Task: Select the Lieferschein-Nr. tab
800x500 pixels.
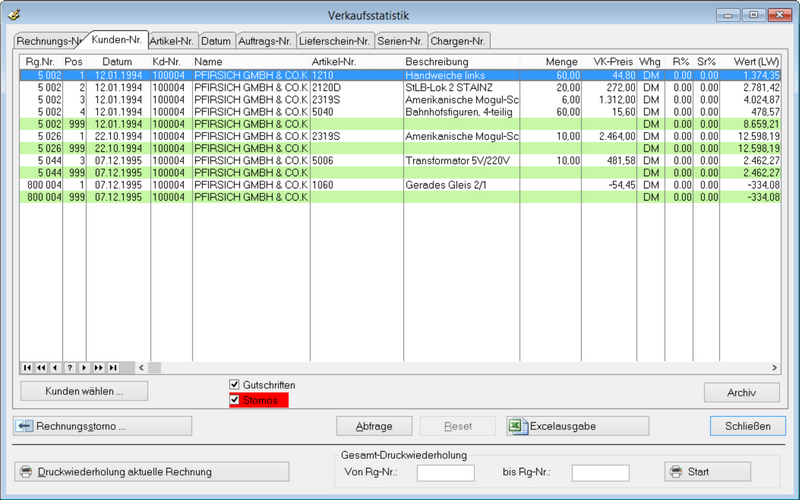Action: [x=335, y=41]
